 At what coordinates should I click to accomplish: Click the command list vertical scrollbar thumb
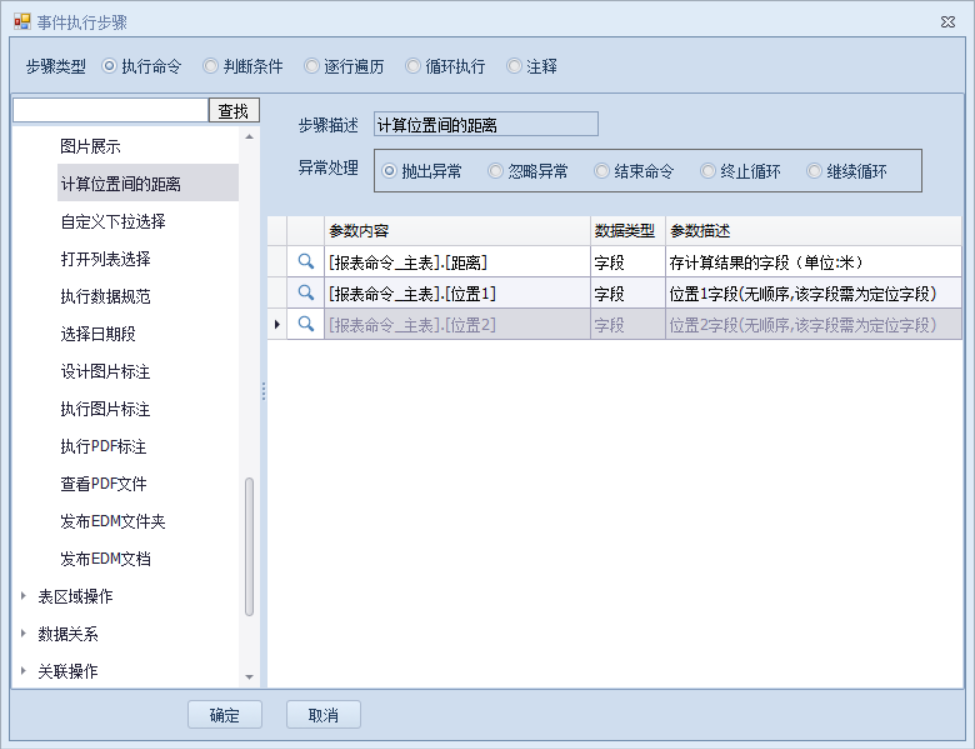[249, 547]
